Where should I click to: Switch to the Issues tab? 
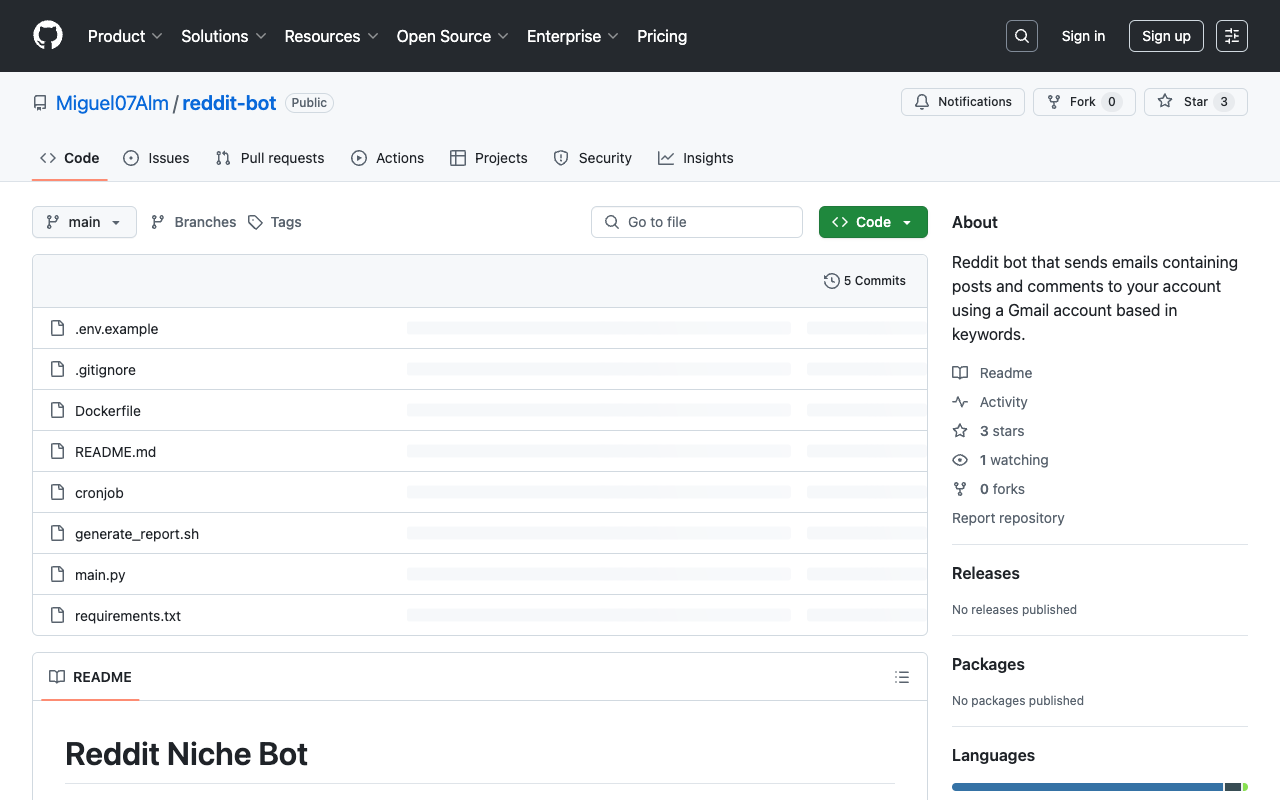tap(156, 158)
